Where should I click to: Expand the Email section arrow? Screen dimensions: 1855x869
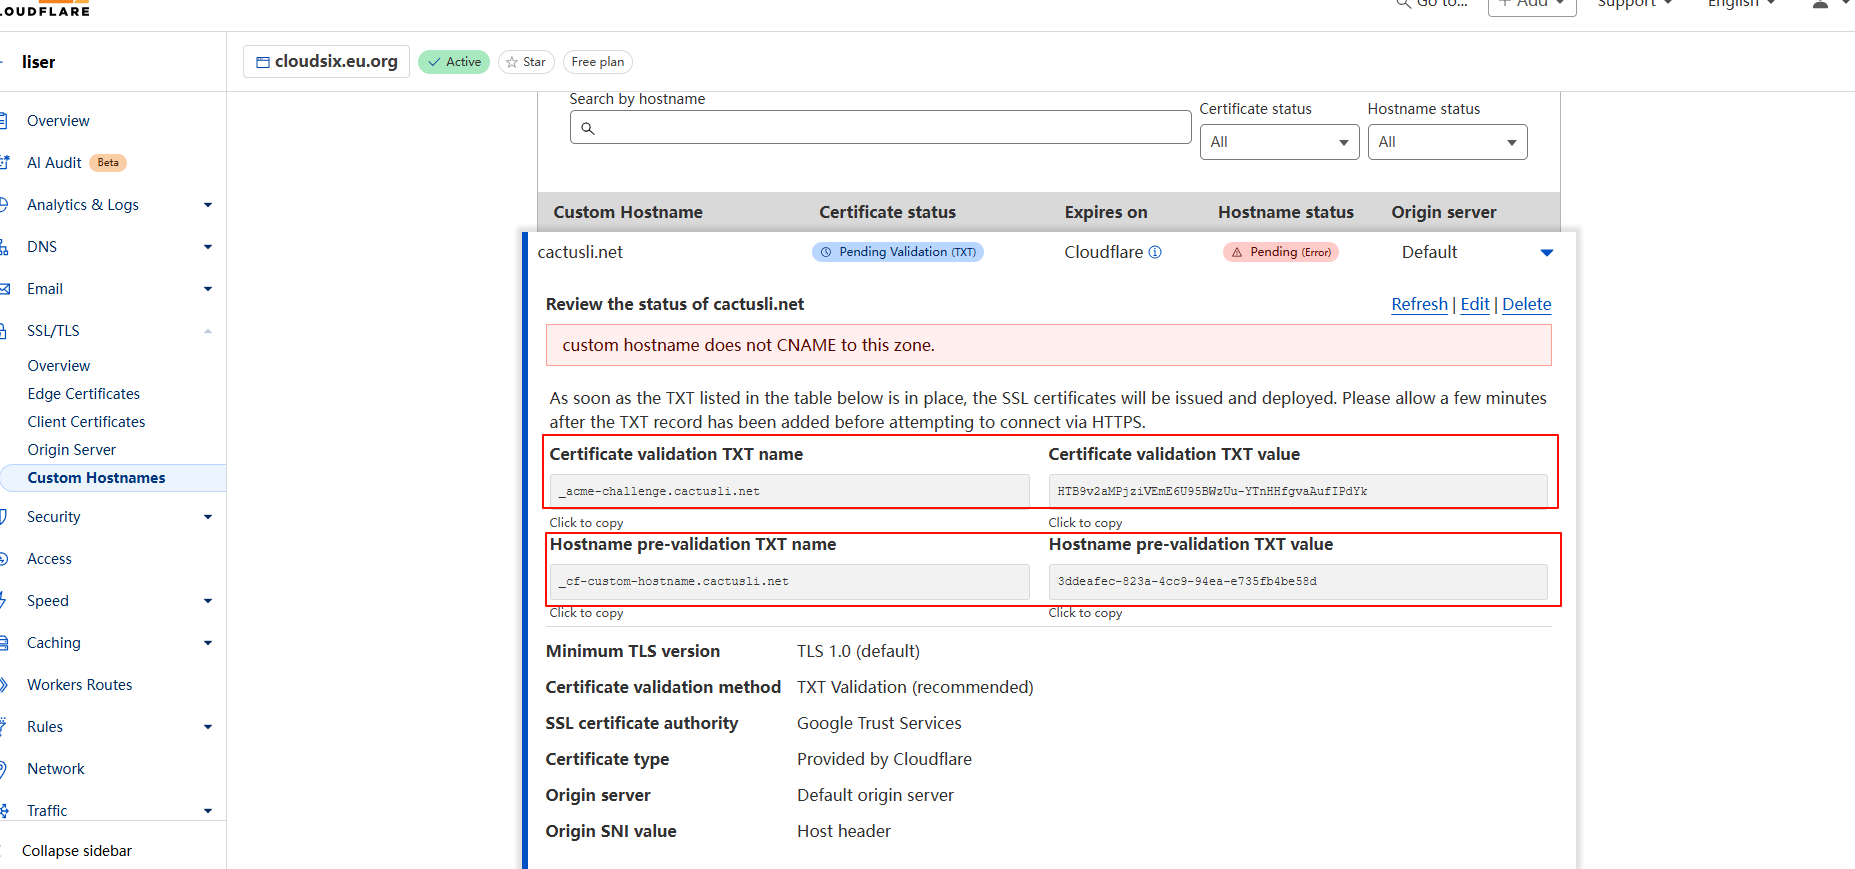pos(208,289)
